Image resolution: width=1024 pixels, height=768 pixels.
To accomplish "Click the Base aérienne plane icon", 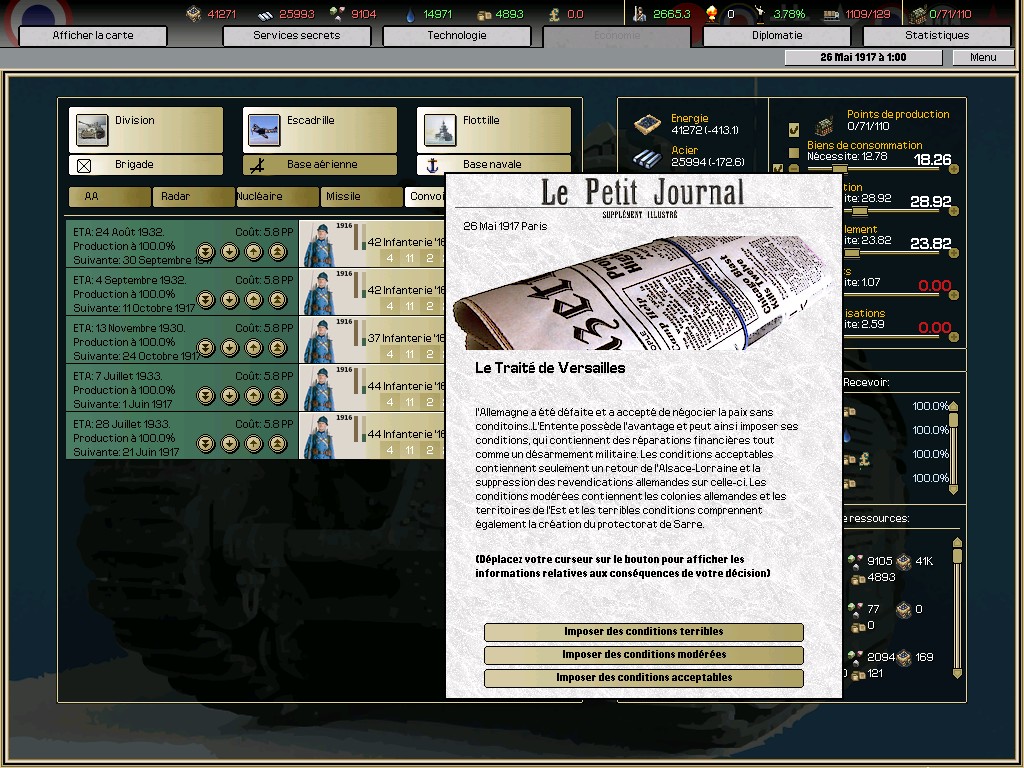I will click(x=257, y=165).
